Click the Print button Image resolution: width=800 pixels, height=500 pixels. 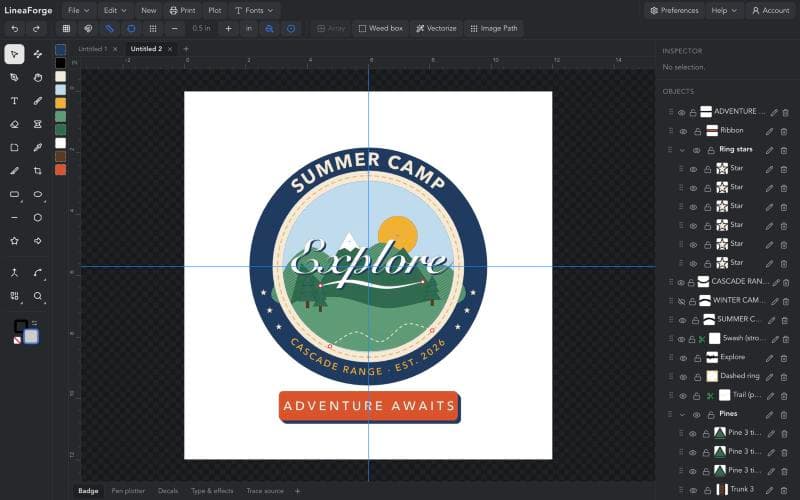[x=182, y=10]
